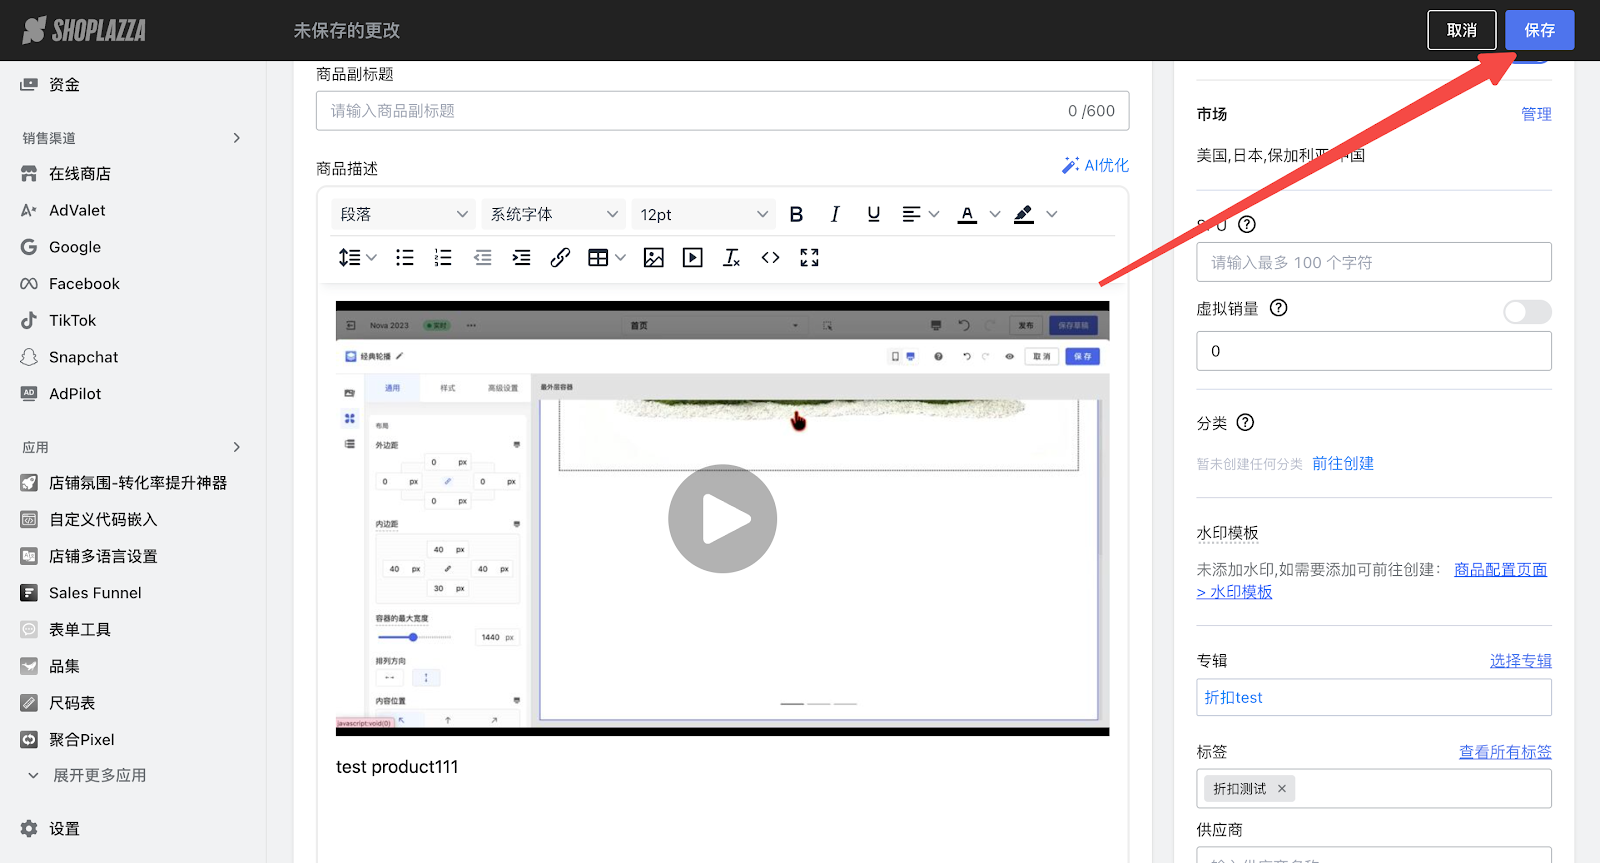Click the 查看所有标签 link
Screen dimensions: 1600x863
tap(1504, 752)
